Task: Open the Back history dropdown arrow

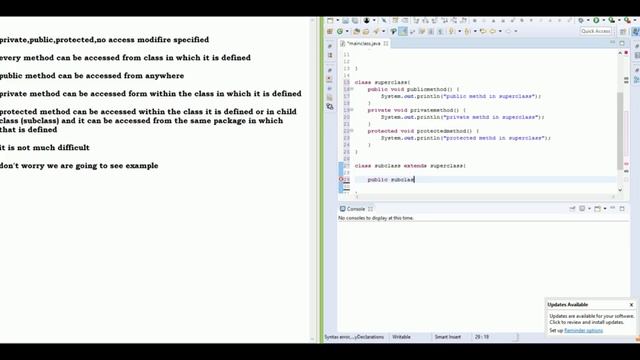Action: point(500,31)
